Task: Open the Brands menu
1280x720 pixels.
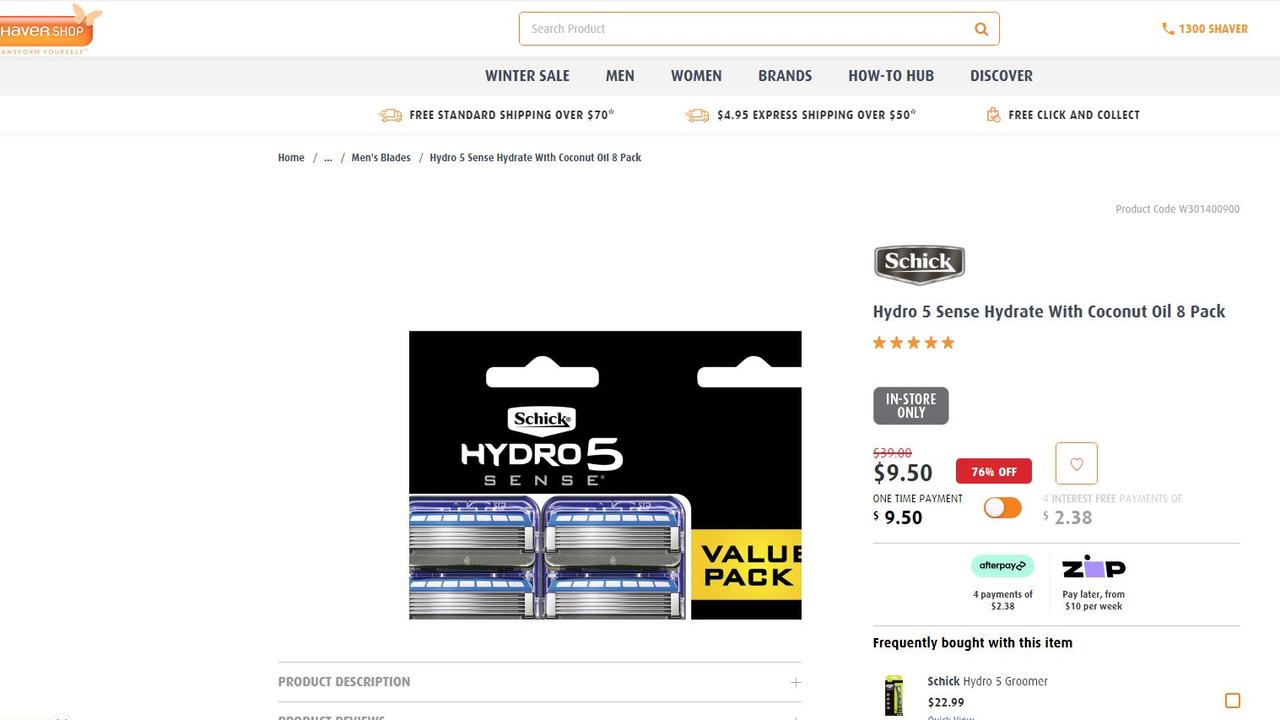Action: [x=785, y=76]
